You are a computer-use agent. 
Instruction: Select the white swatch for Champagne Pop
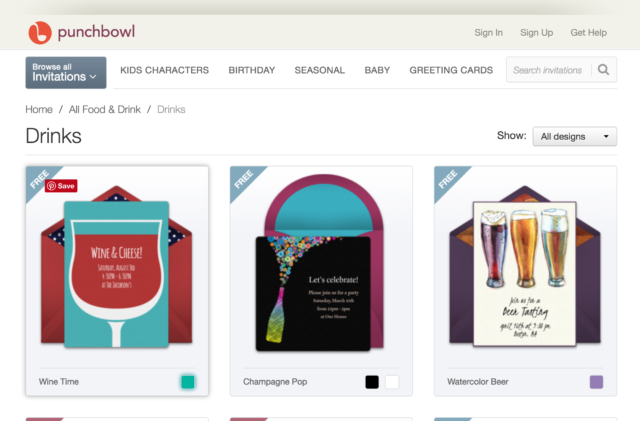click(x=392, y=382)
